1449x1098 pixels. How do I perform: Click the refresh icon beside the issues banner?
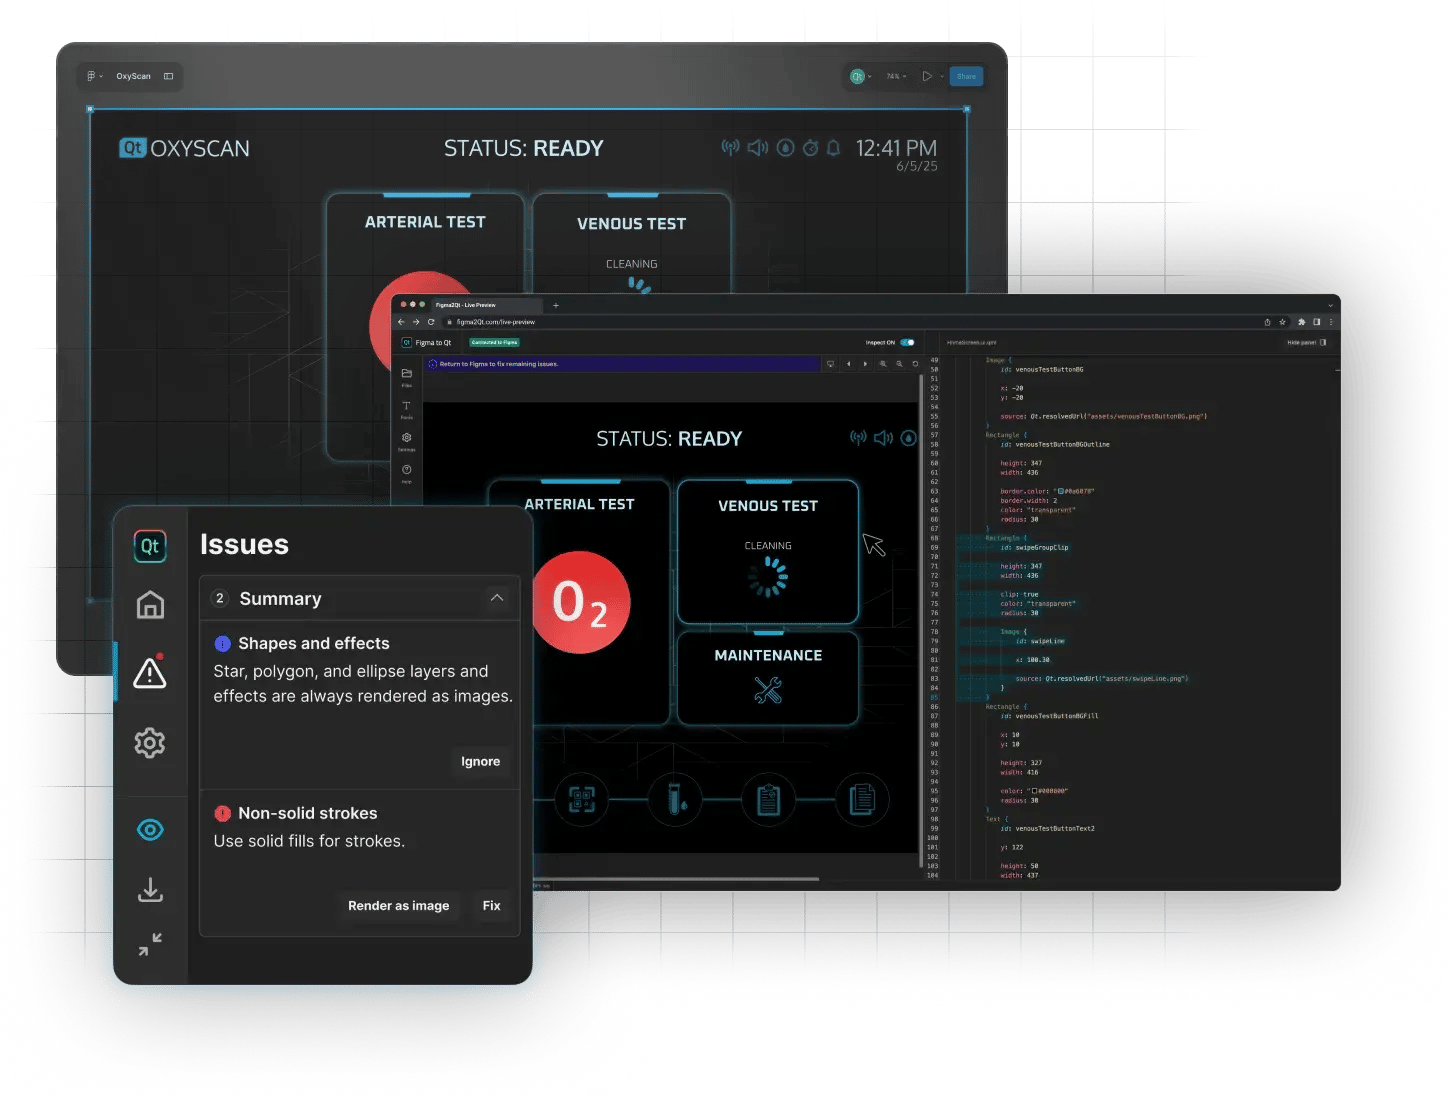click(915, 364)
